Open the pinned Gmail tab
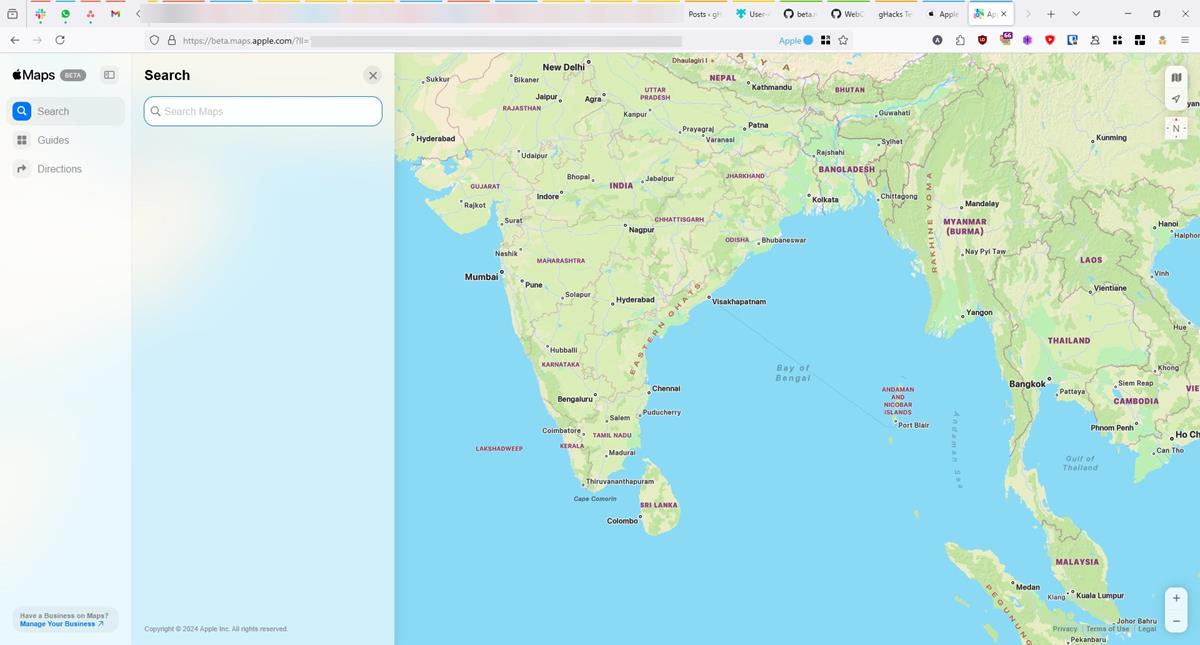The image size is (1200, 645). coord(116,14)
